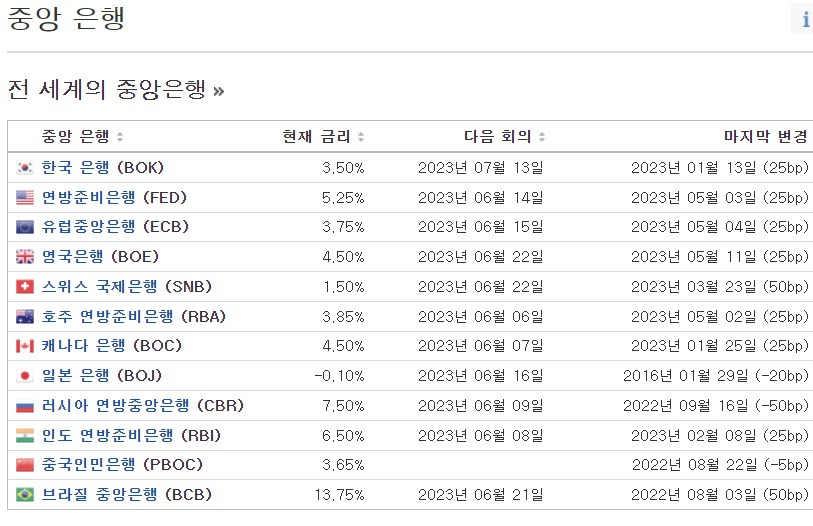Viewport: 813px width, 526px height.
Task: Click the Switzerland flag icon
Action: (25, 287)
